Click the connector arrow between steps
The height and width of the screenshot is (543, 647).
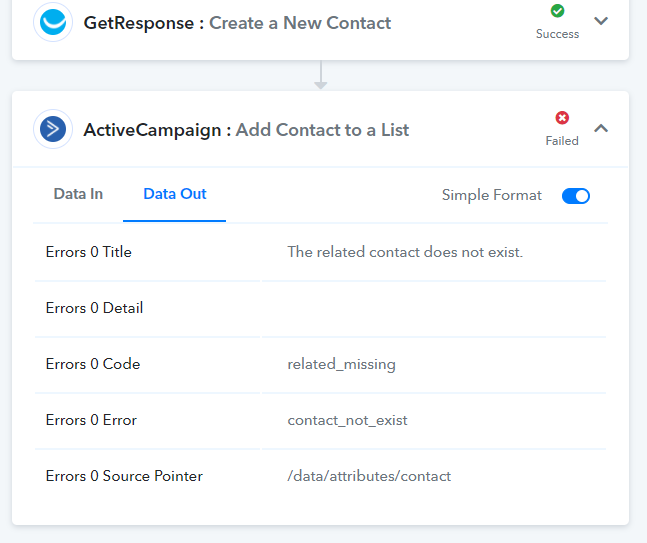pyautogui.click(x=321, y=75)
